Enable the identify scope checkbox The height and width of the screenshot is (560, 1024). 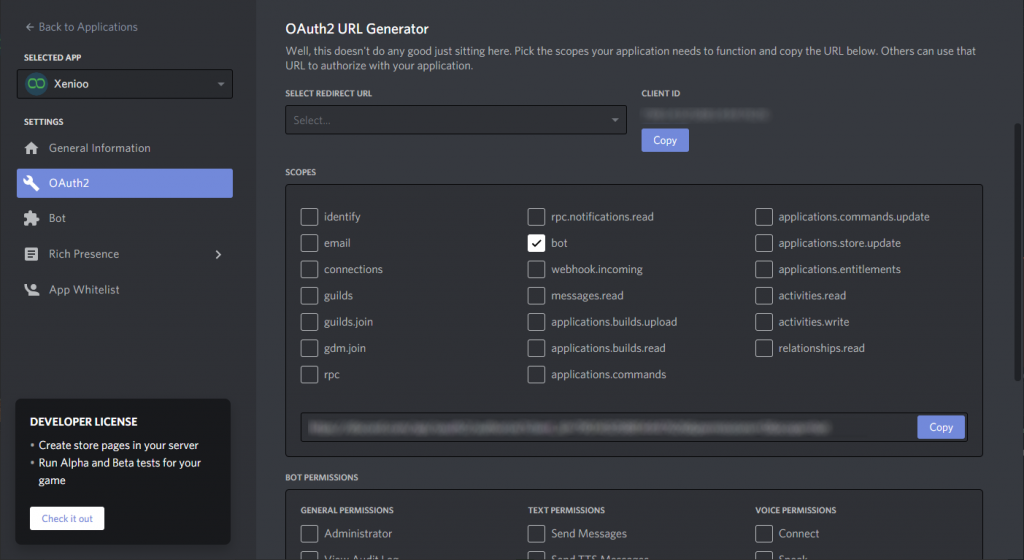coord(310,217)
